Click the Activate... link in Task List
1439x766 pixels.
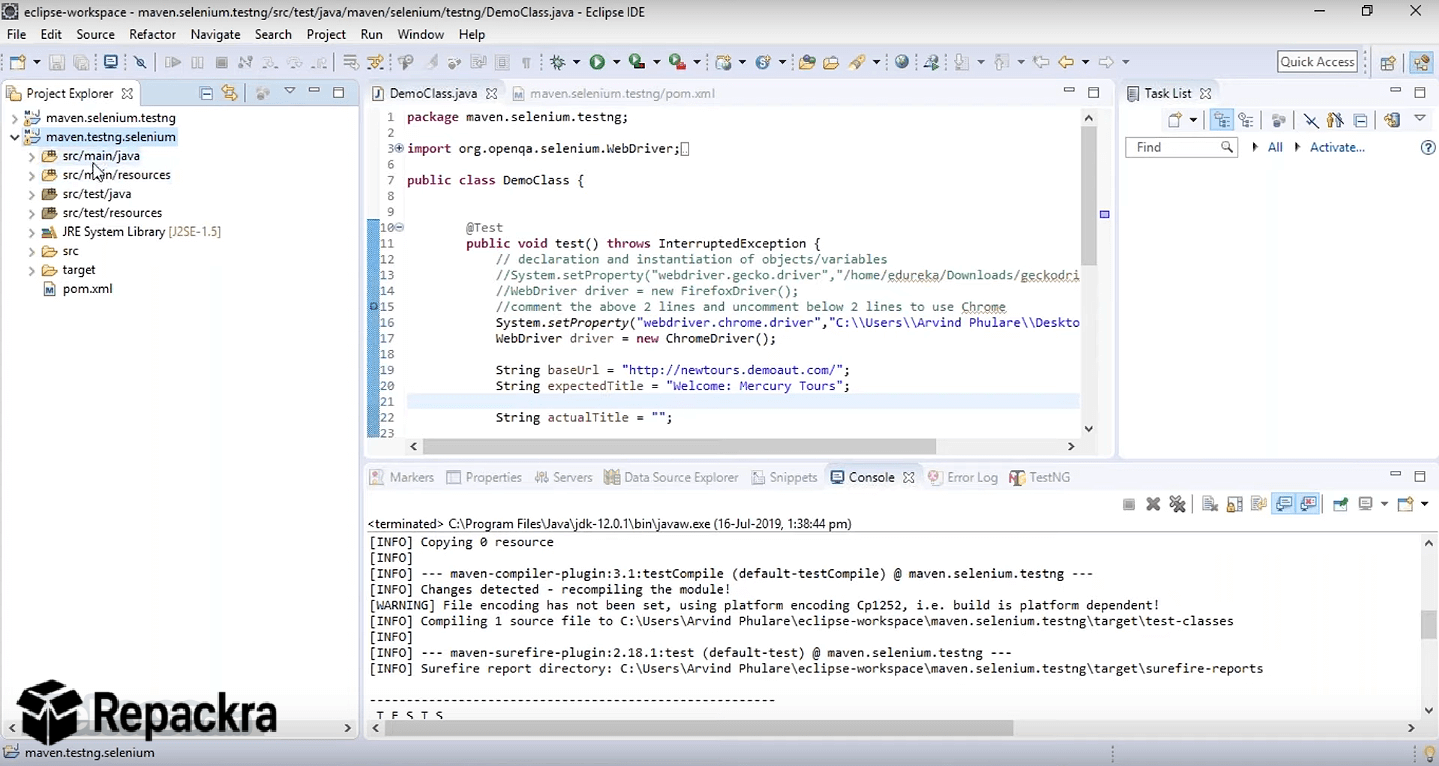coord(1337,147)
